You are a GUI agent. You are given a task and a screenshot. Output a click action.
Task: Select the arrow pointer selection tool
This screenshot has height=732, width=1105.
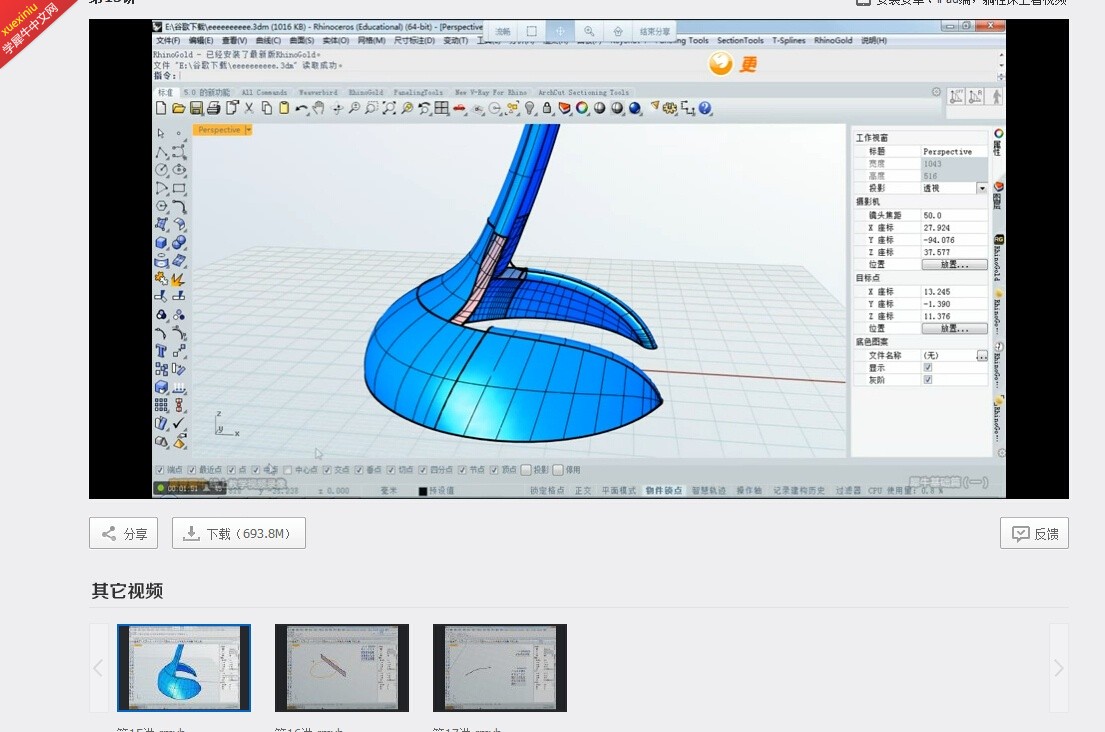click(x=161, y=132)
